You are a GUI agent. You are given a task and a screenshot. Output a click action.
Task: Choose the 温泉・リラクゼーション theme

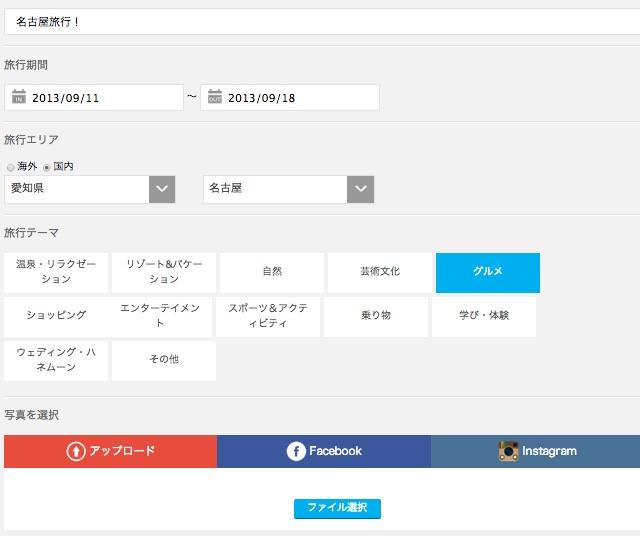[x=56, y=272]
